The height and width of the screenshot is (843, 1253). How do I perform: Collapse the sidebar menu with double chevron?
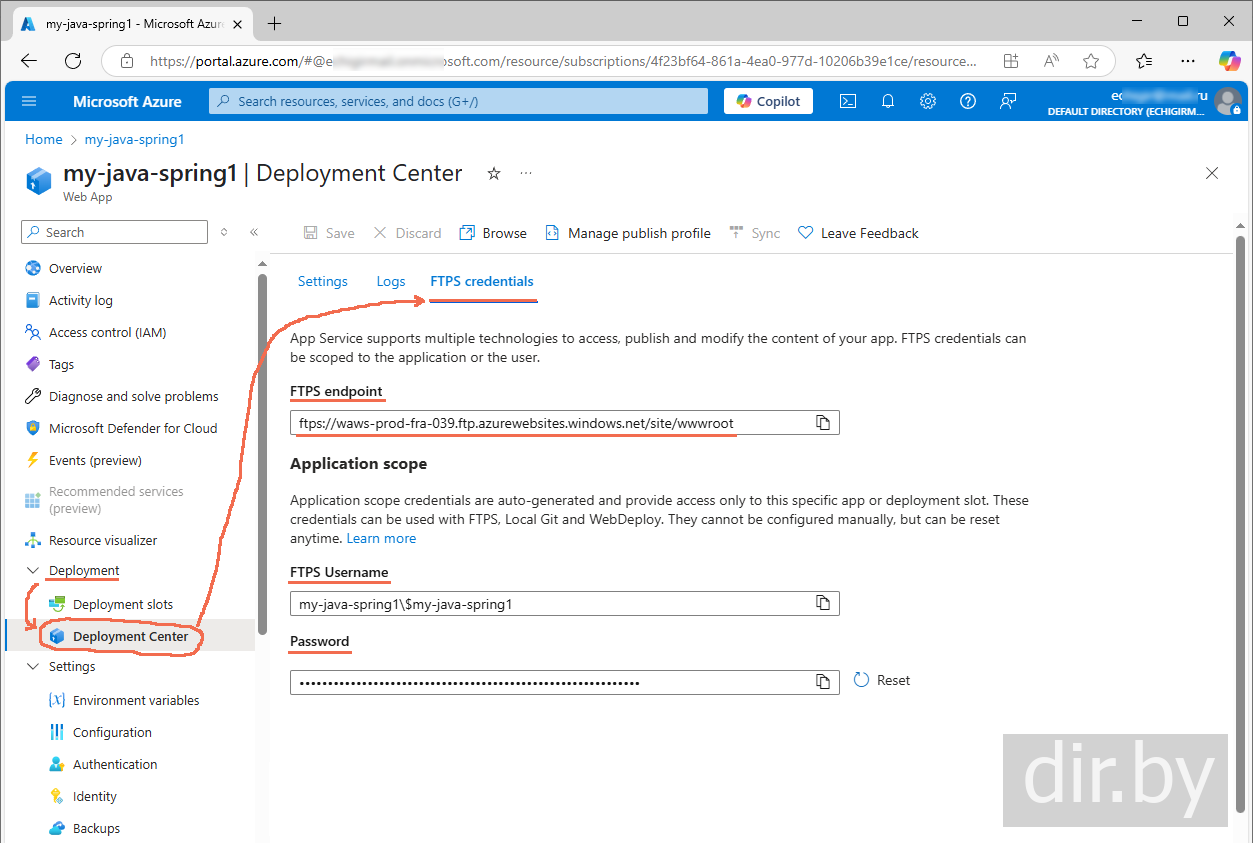tap(254, 232)
